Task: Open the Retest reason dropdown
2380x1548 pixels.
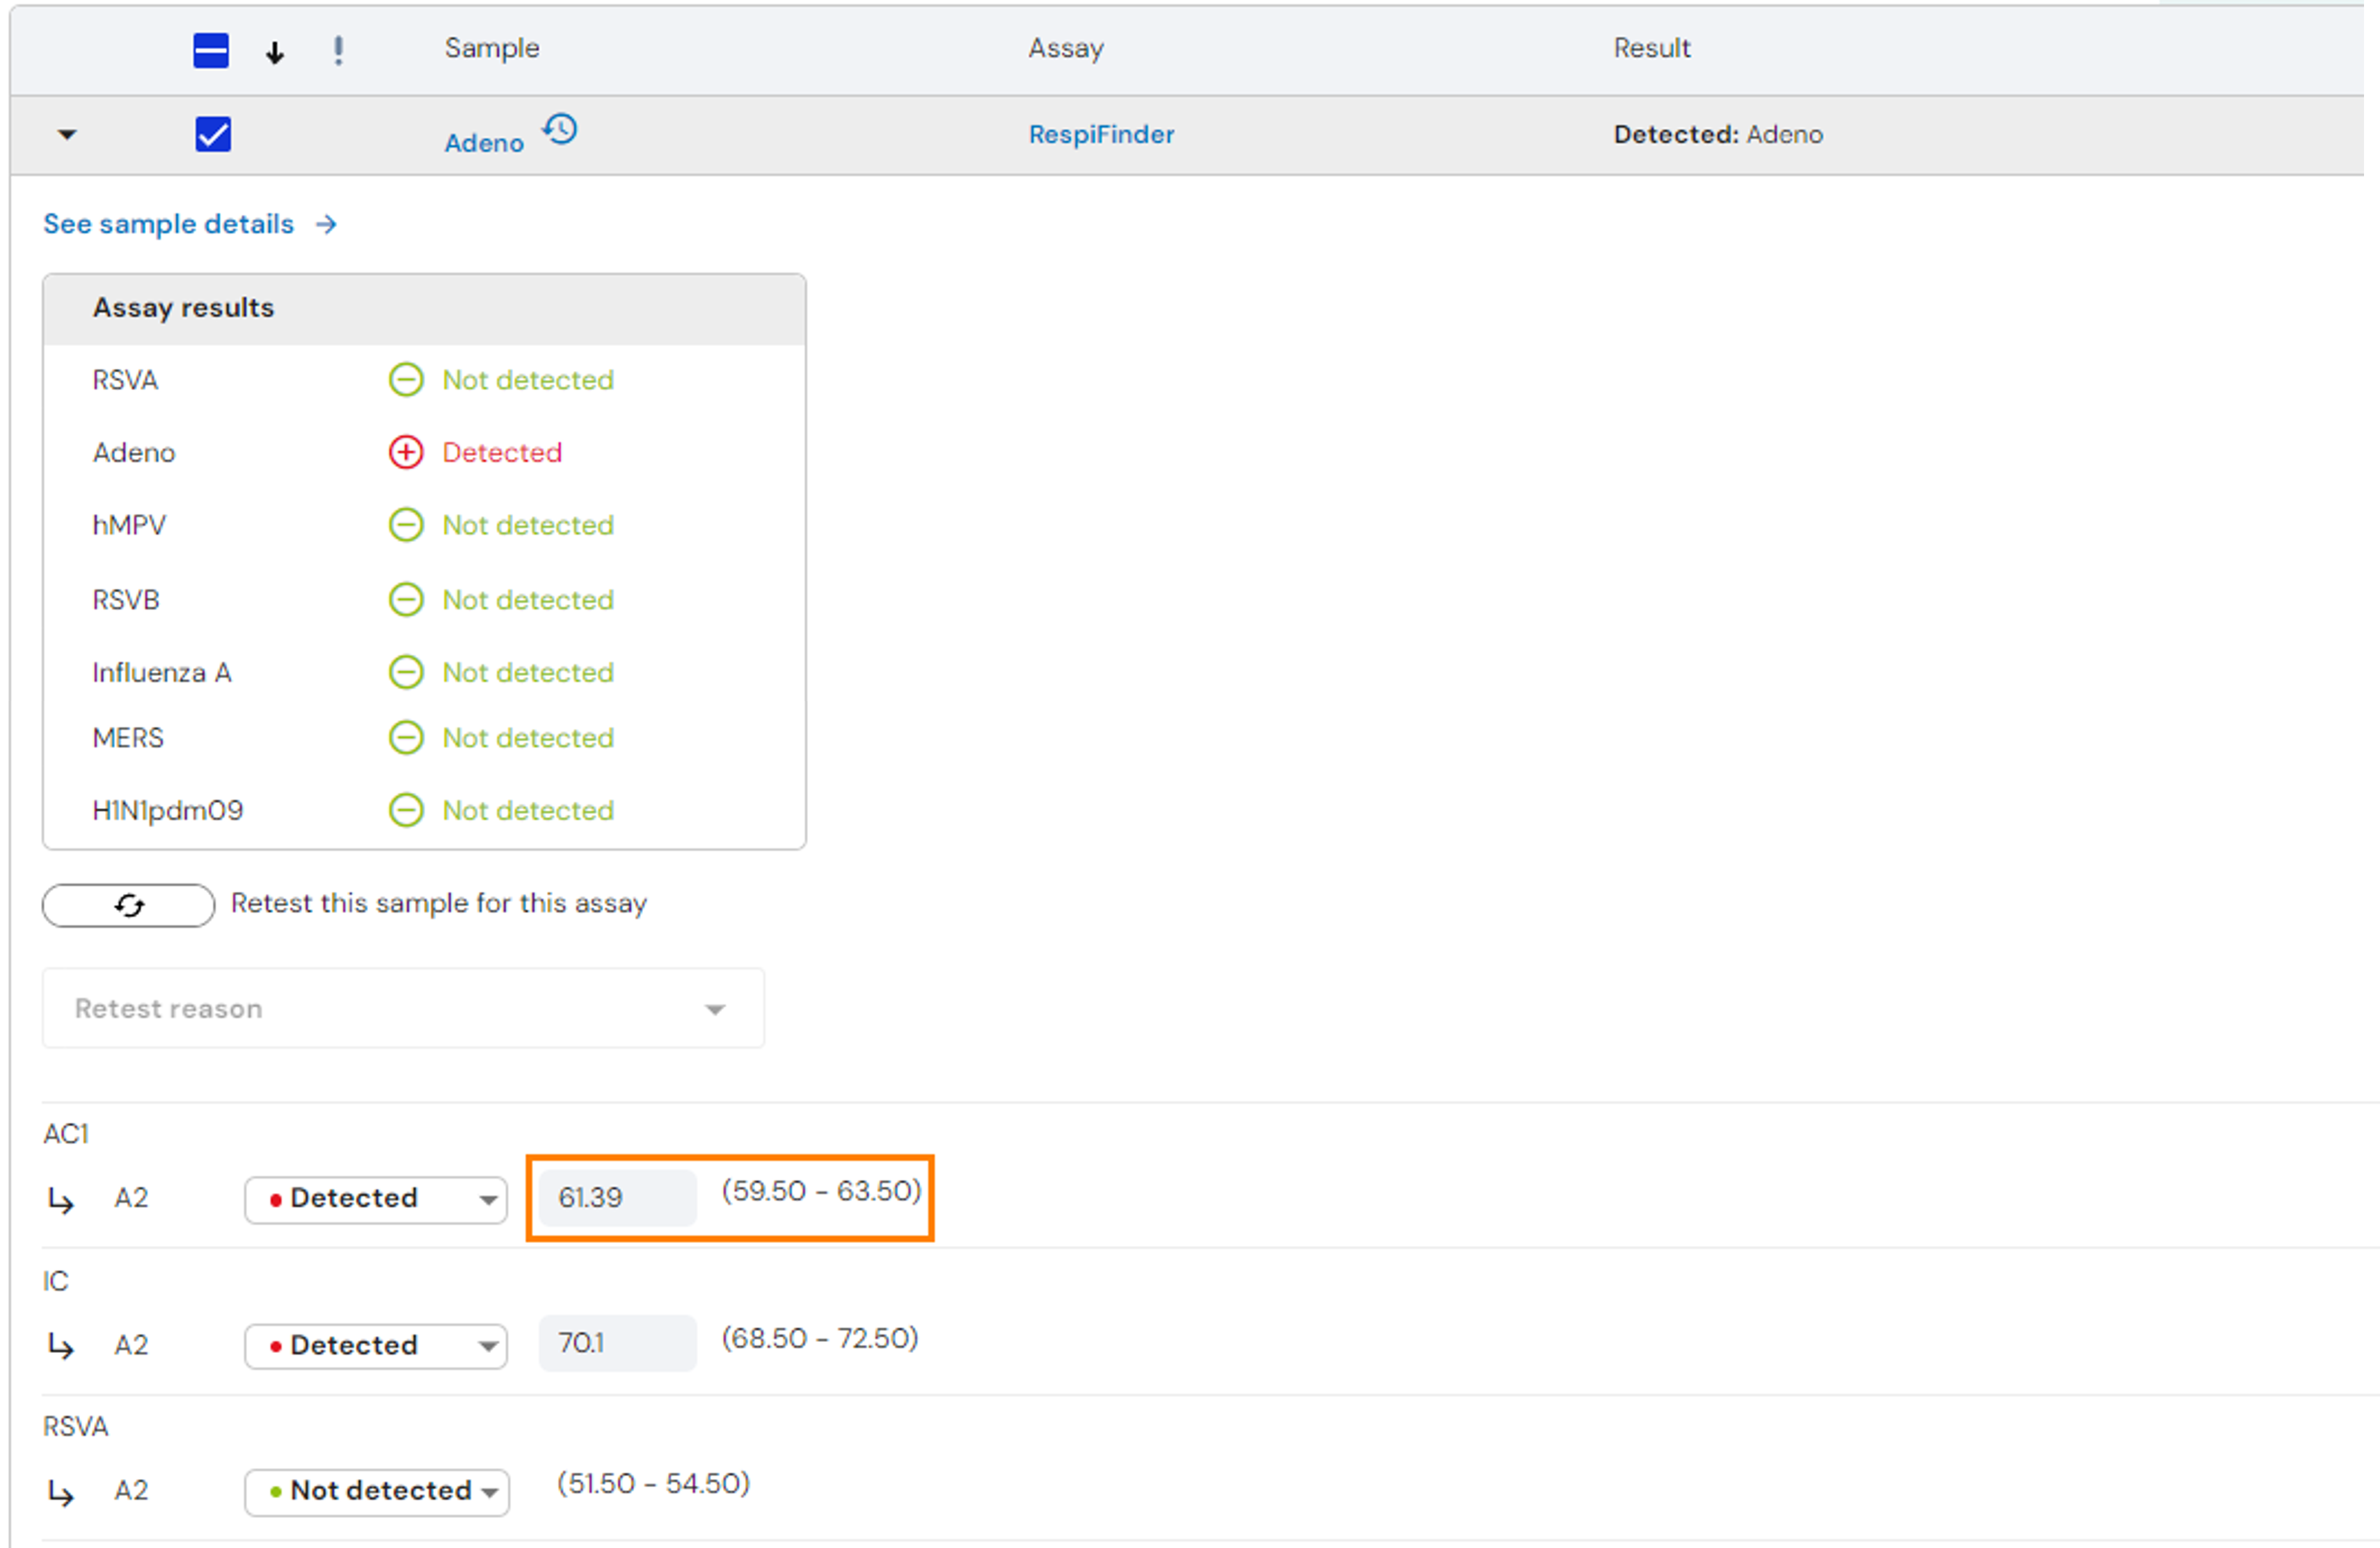Action: coord(404,1008)
